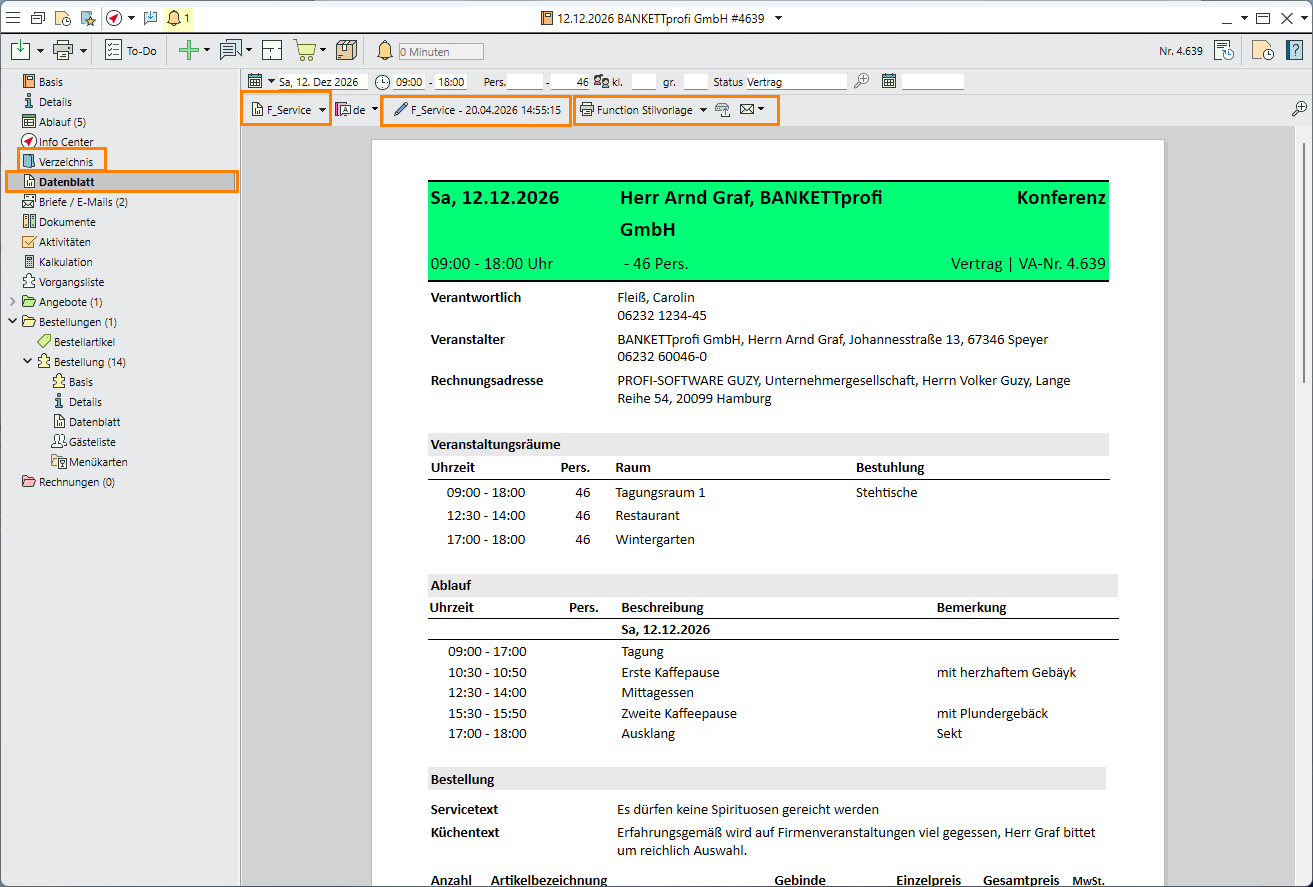1313x887 pixels.
Task: Expand the Angebote (1) folder
Action: click(12, 302)
